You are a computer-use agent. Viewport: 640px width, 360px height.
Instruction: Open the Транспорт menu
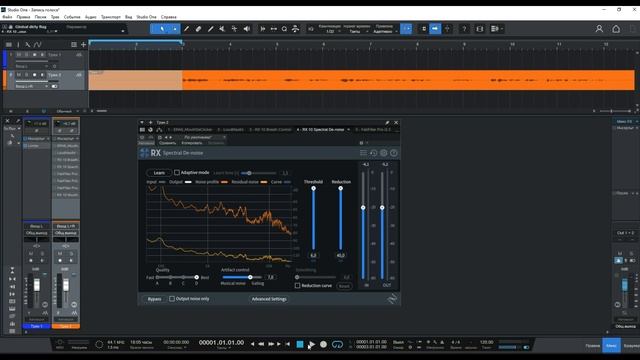pyautogui.click(x=111, y=17)
